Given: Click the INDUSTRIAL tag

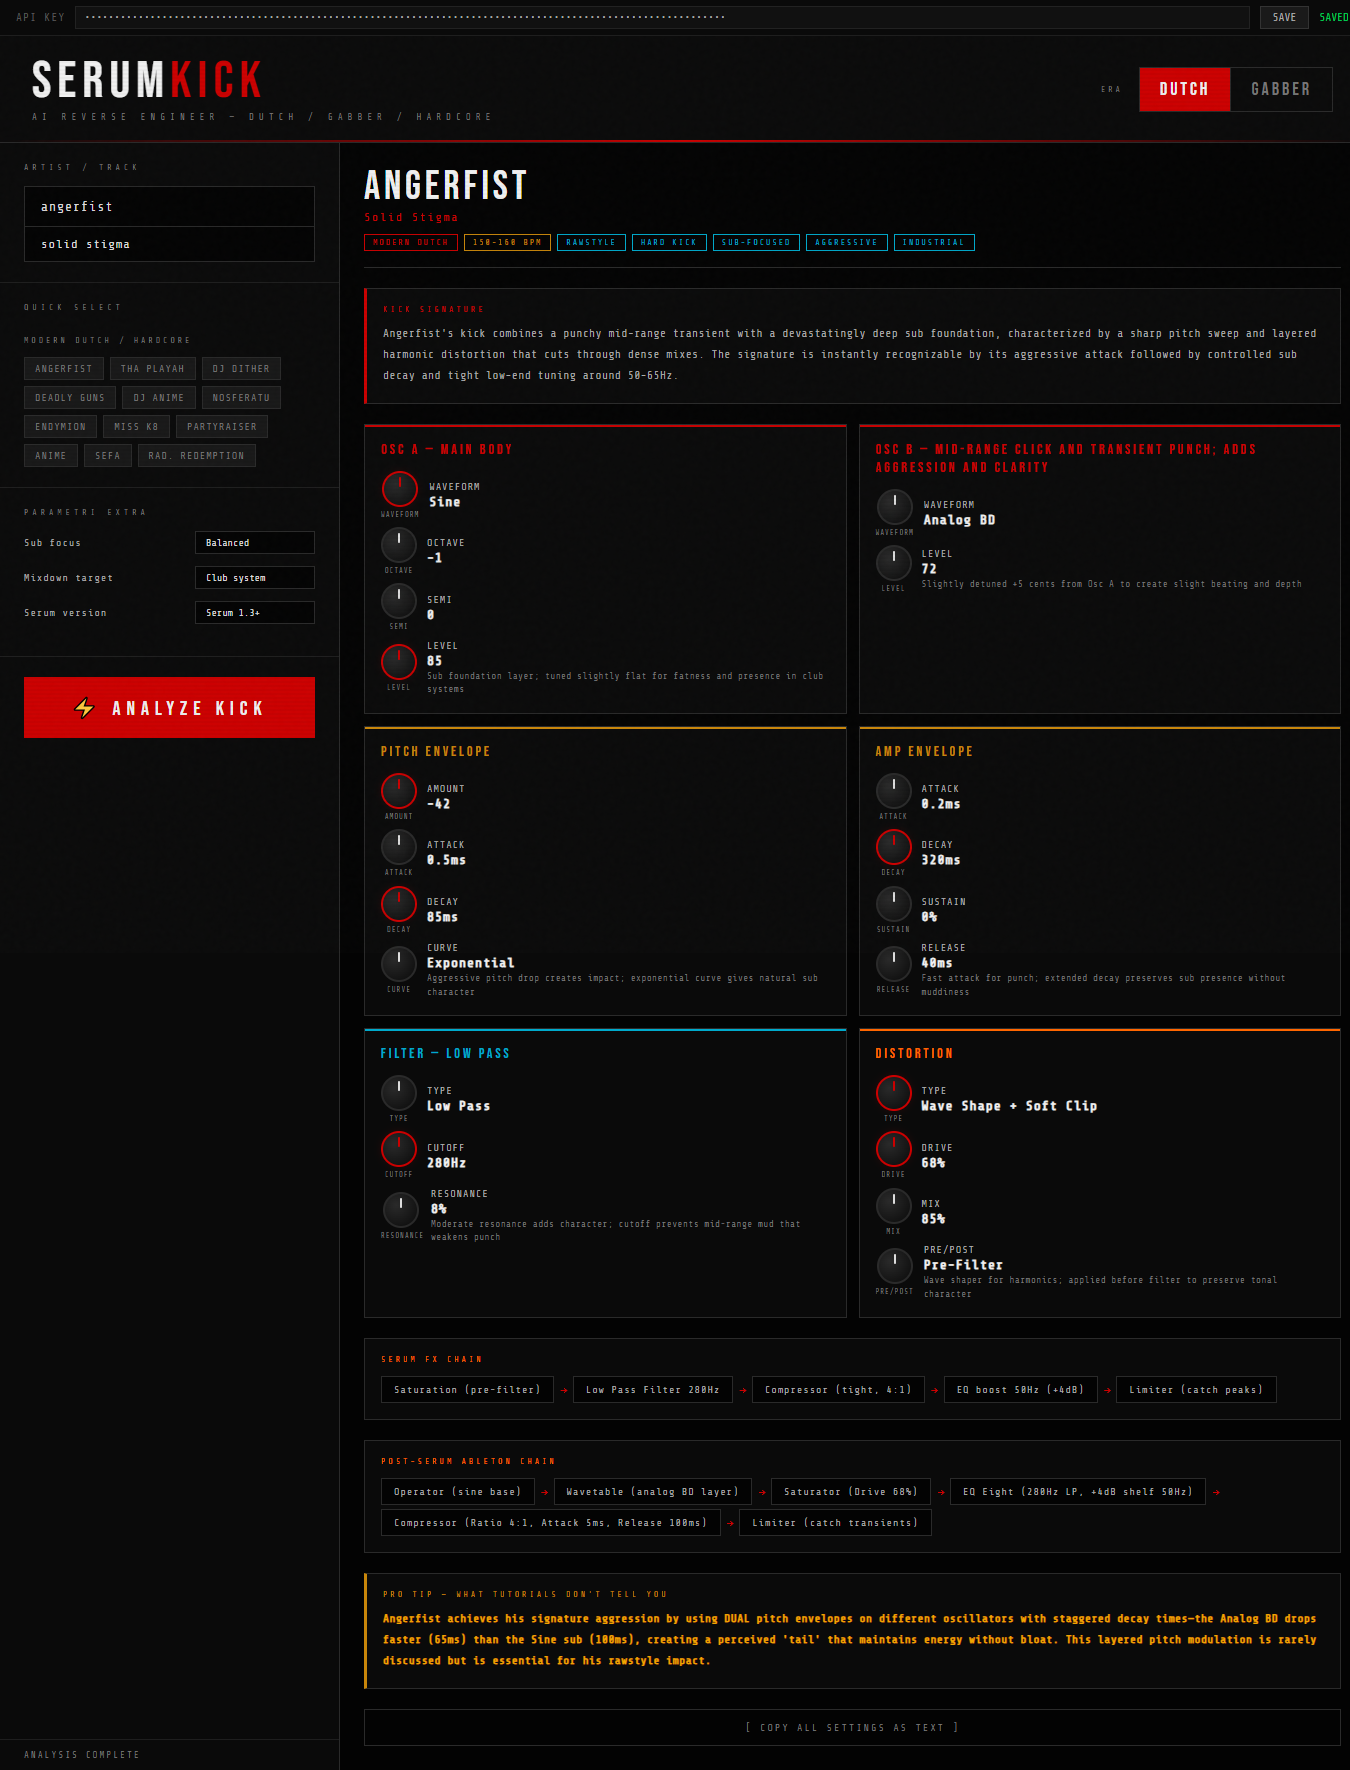Looking at the screenshot, I should pyautogui.click(x=934, y=242).
